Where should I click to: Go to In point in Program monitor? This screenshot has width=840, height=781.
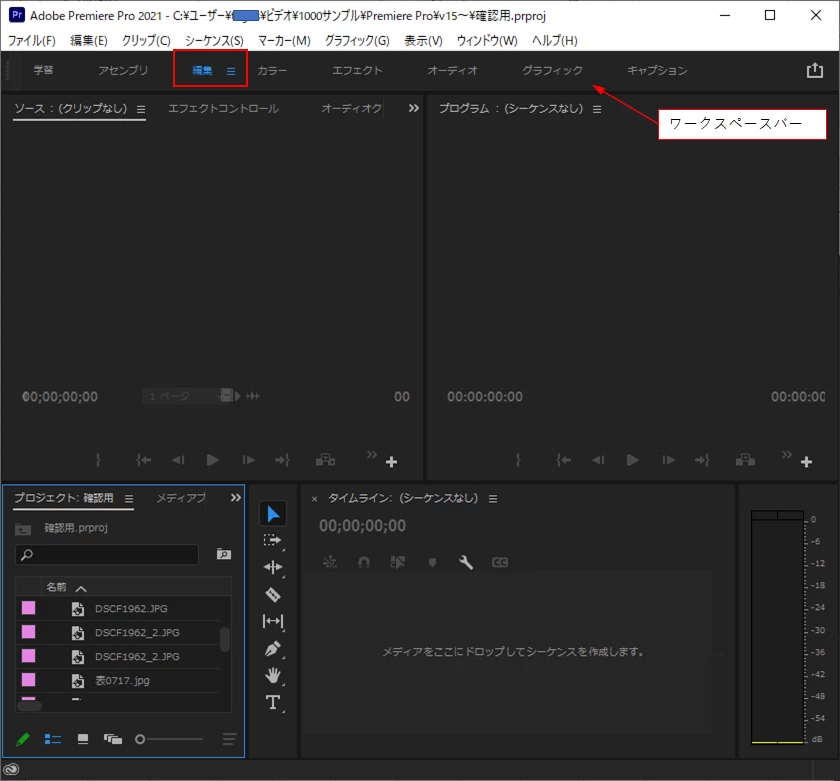(x=564, y=460)
